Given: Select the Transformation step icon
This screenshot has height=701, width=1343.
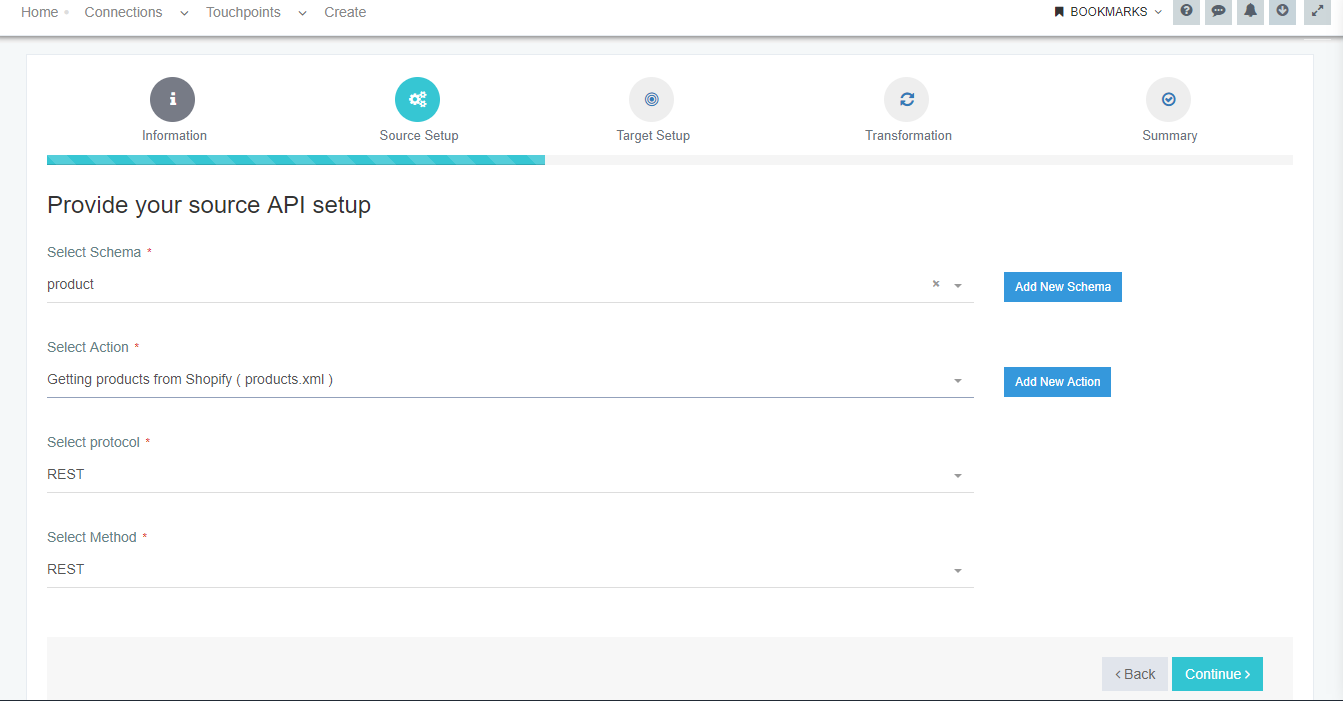Looking at the screenshot, I should (x=906, y=100).
